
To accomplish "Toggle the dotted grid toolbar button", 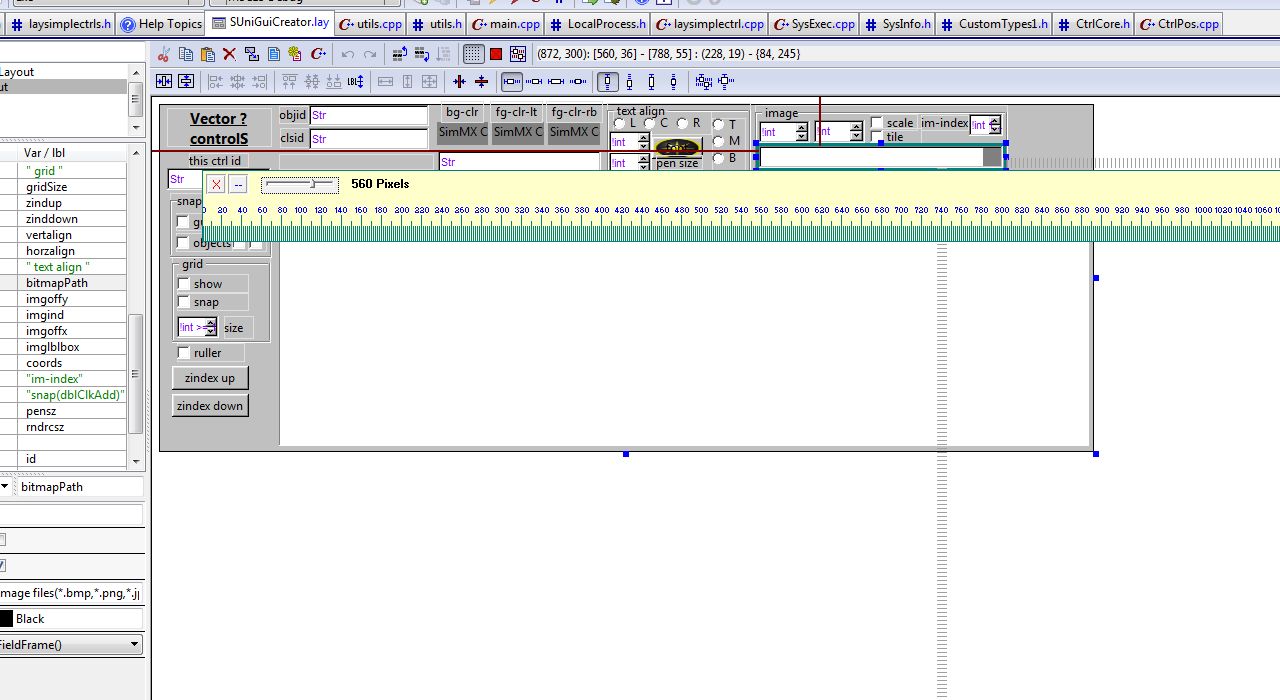I will pos(474,54).
